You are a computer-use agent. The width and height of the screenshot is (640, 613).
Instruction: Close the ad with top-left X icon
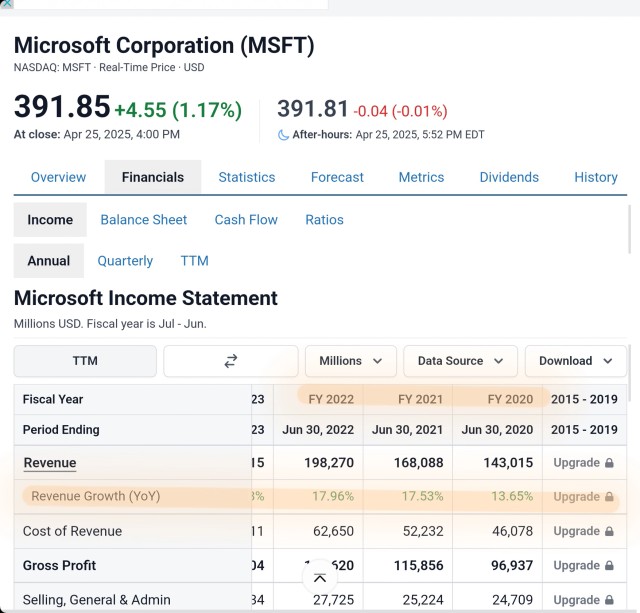tap(6, 4)
